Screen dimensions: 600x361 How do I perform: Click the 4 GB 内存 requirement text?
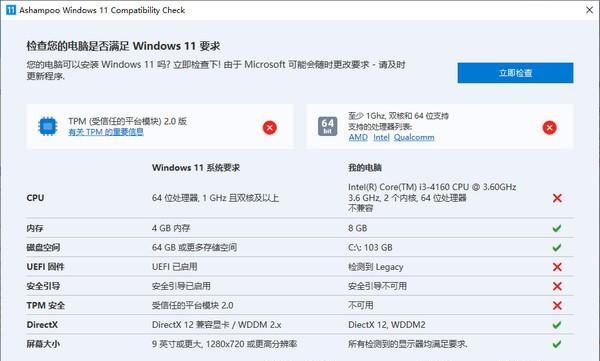(x=171, y=228)
